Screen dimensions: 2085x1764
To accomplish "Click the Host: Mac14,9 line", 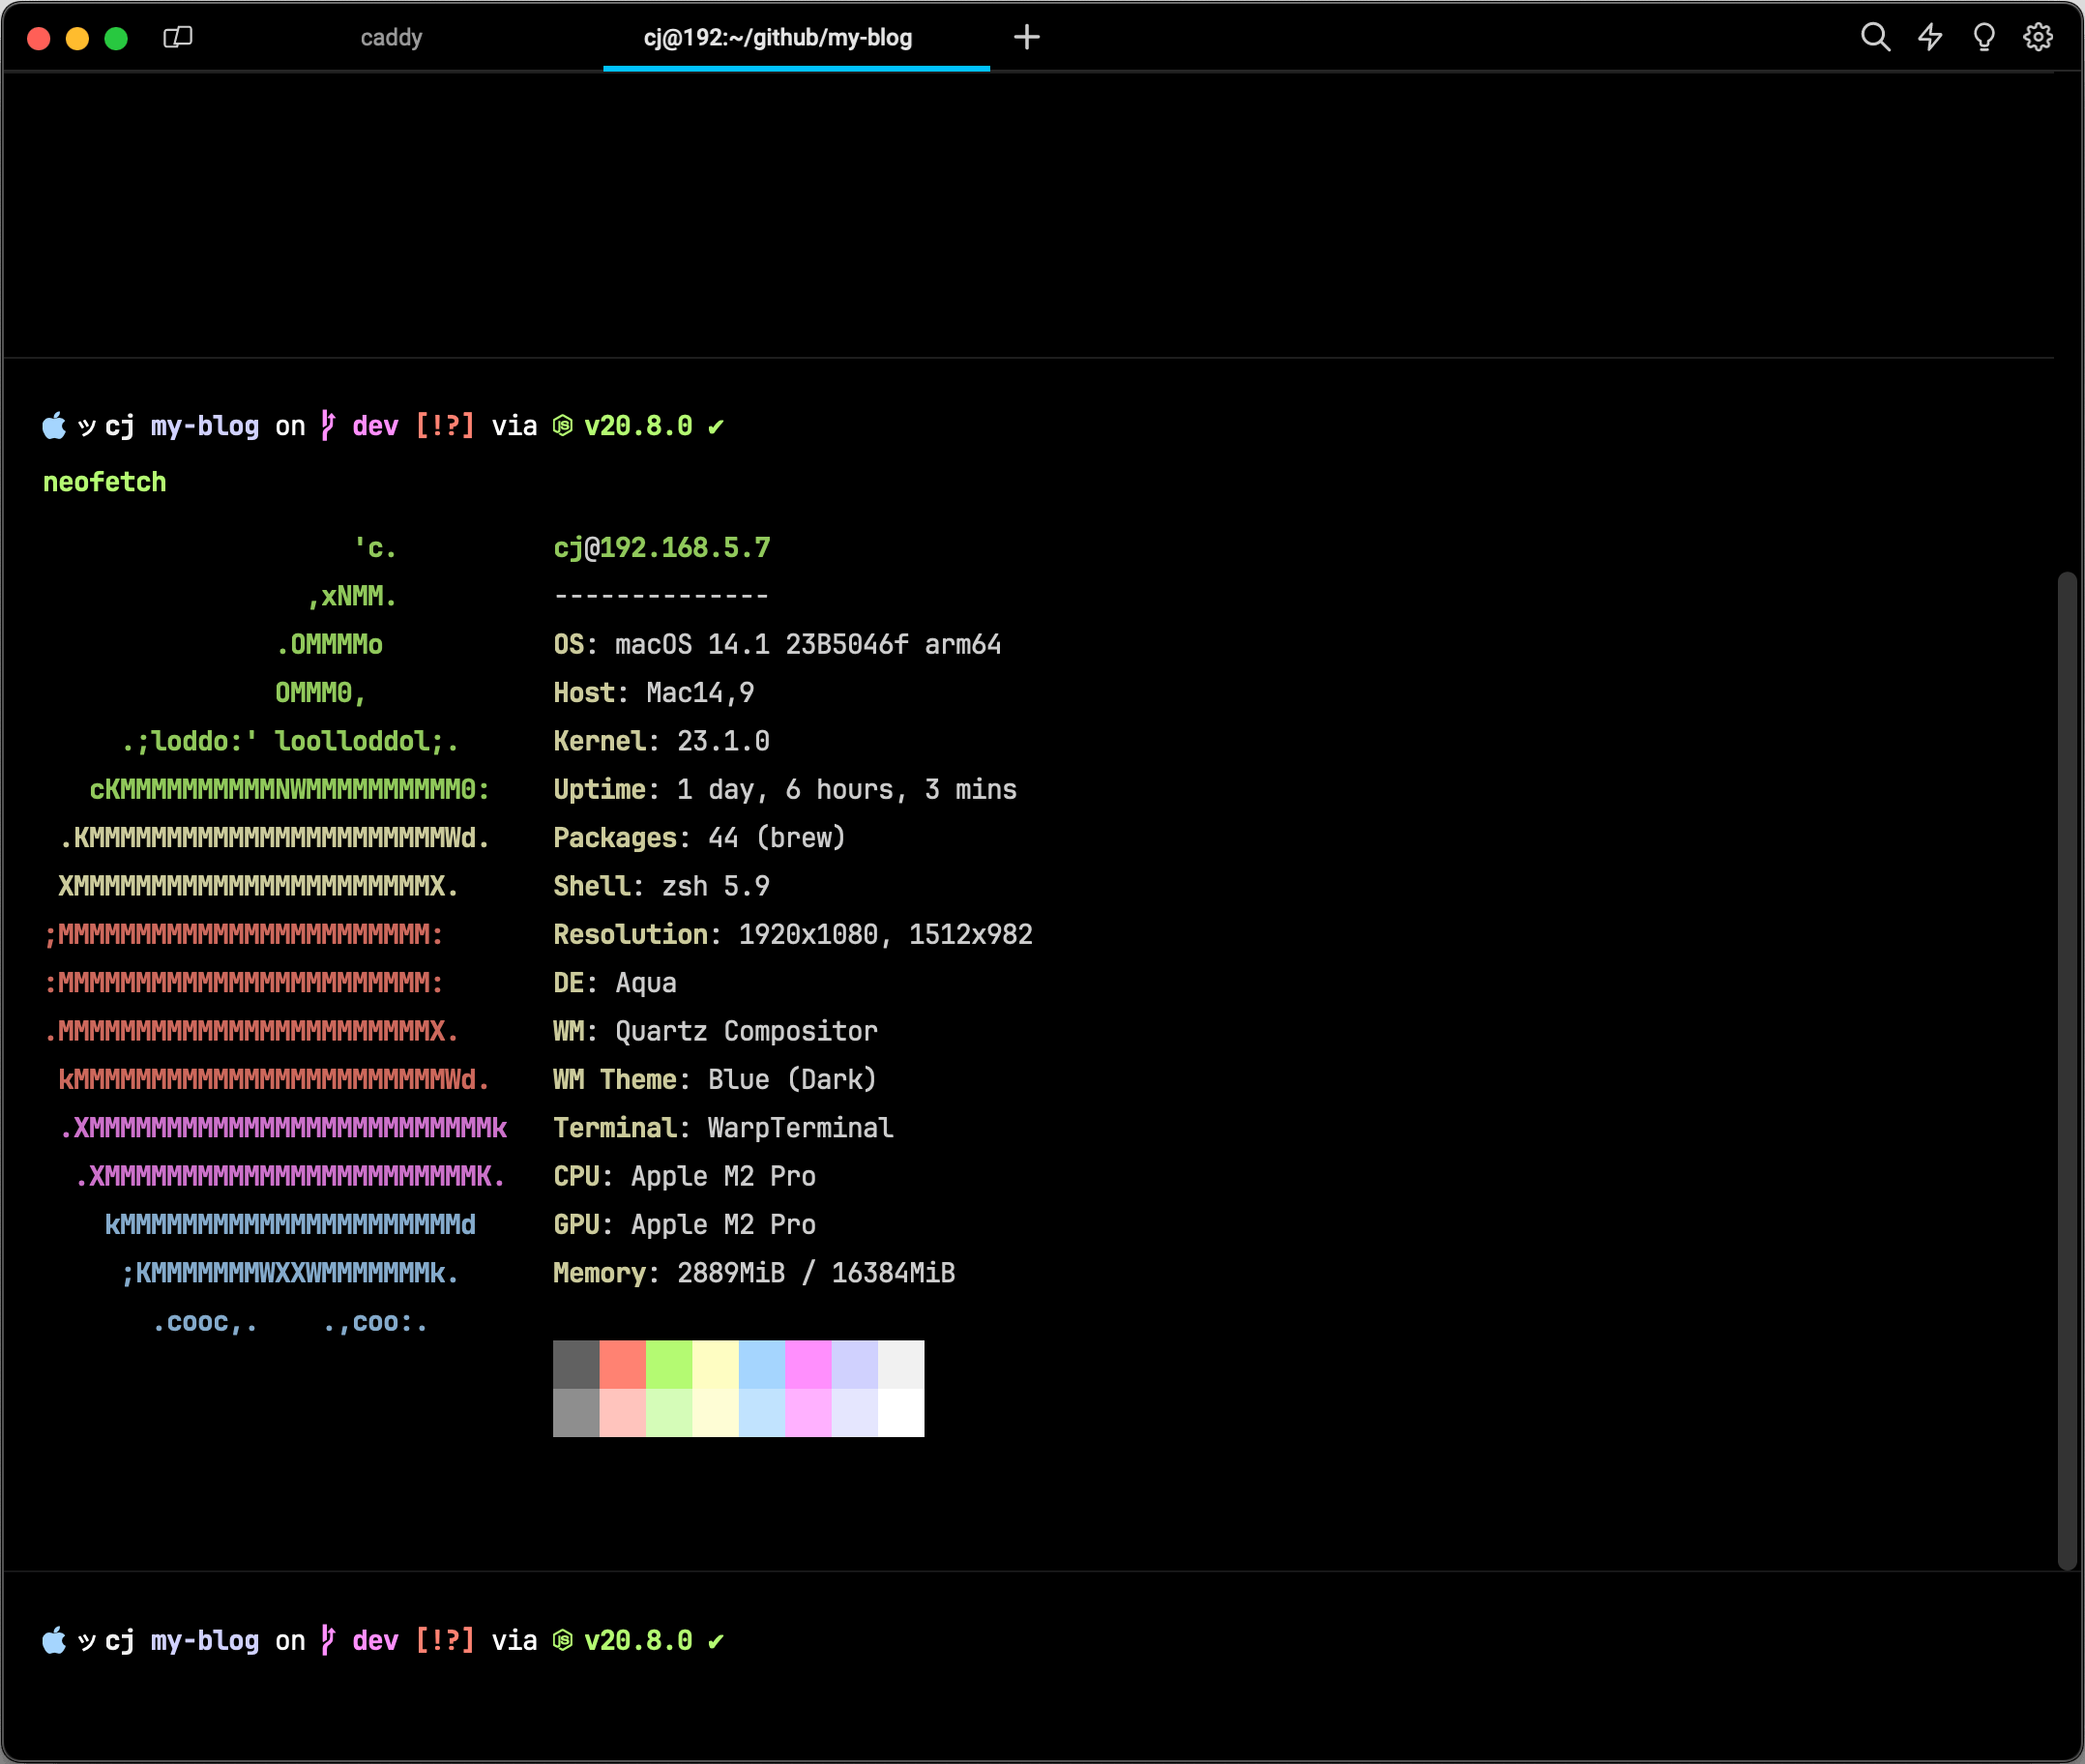I will (x=654, y=692).
